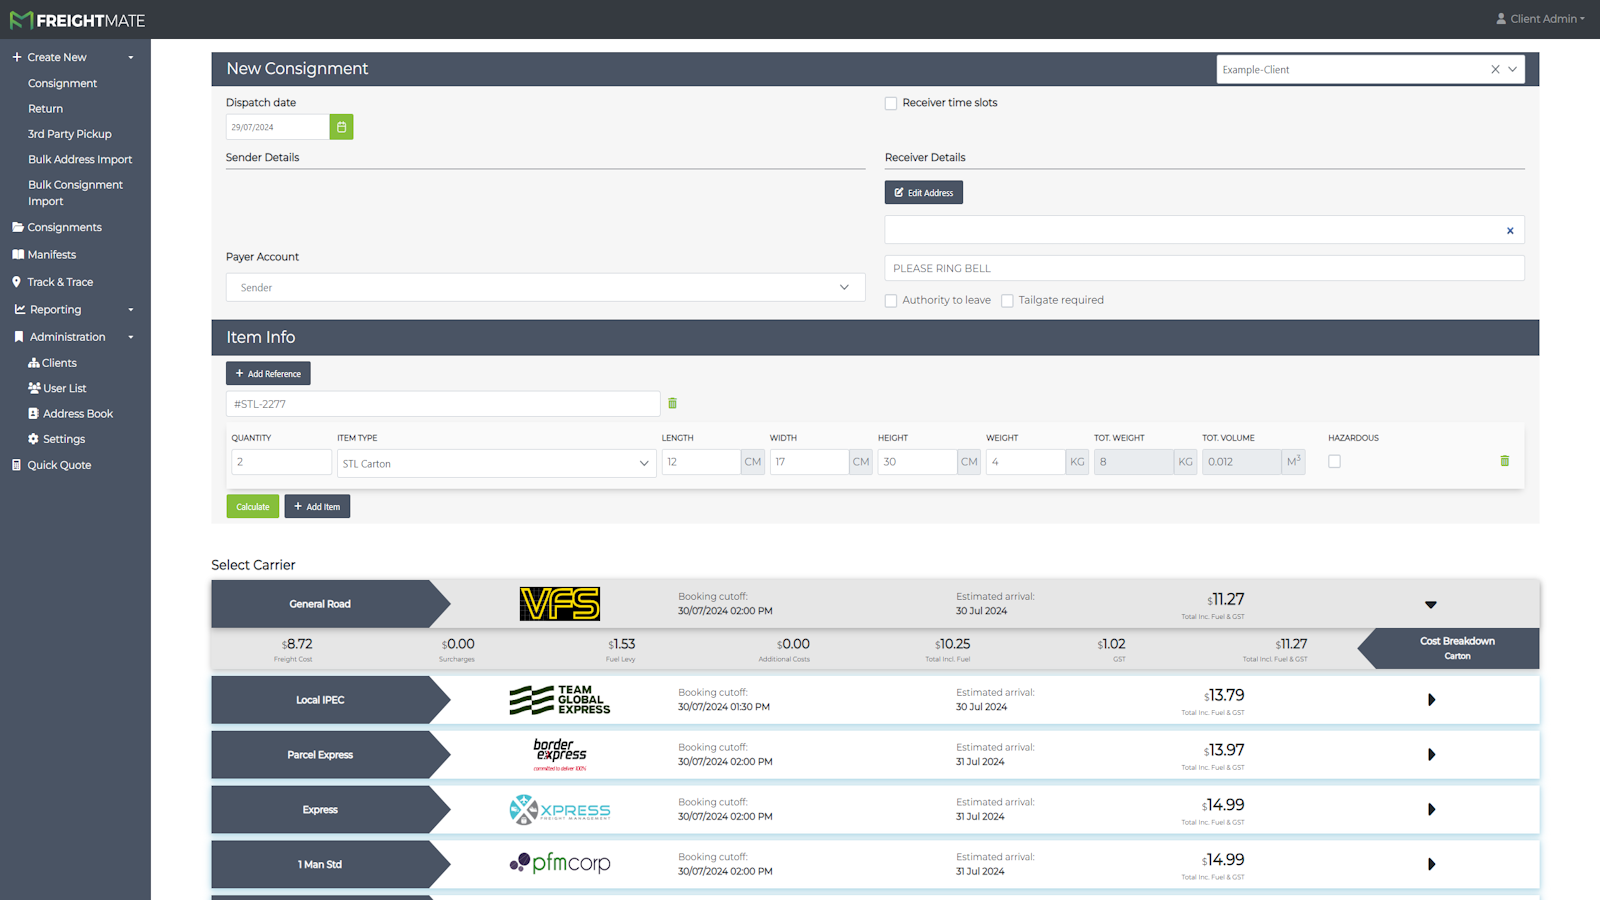Open the Item Type dropdown showing STL Carton
Viewport: 1600px width, 900px height.
tap(495, 463)
